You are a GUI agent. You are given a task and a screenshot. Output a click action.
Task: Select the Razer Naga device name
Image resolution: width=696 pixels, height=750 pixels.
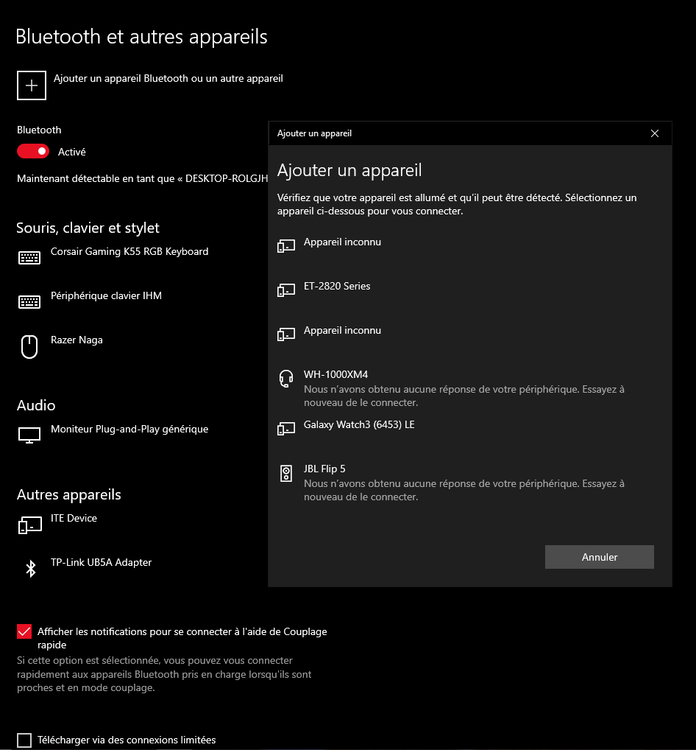click(x=77, y=340)
